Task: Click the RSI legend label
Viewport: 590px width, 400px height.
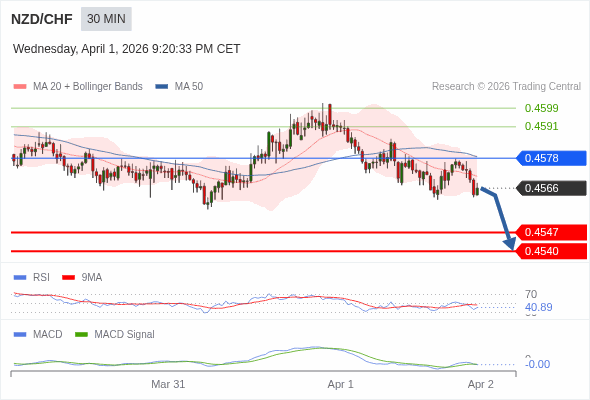Action: click(41, 278)
